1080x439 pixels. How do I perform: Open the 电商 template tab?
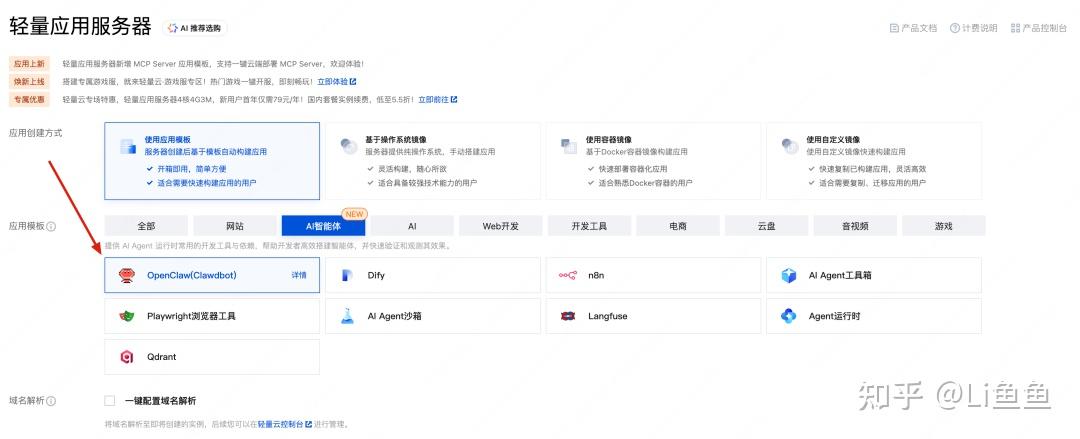[678, 226]
